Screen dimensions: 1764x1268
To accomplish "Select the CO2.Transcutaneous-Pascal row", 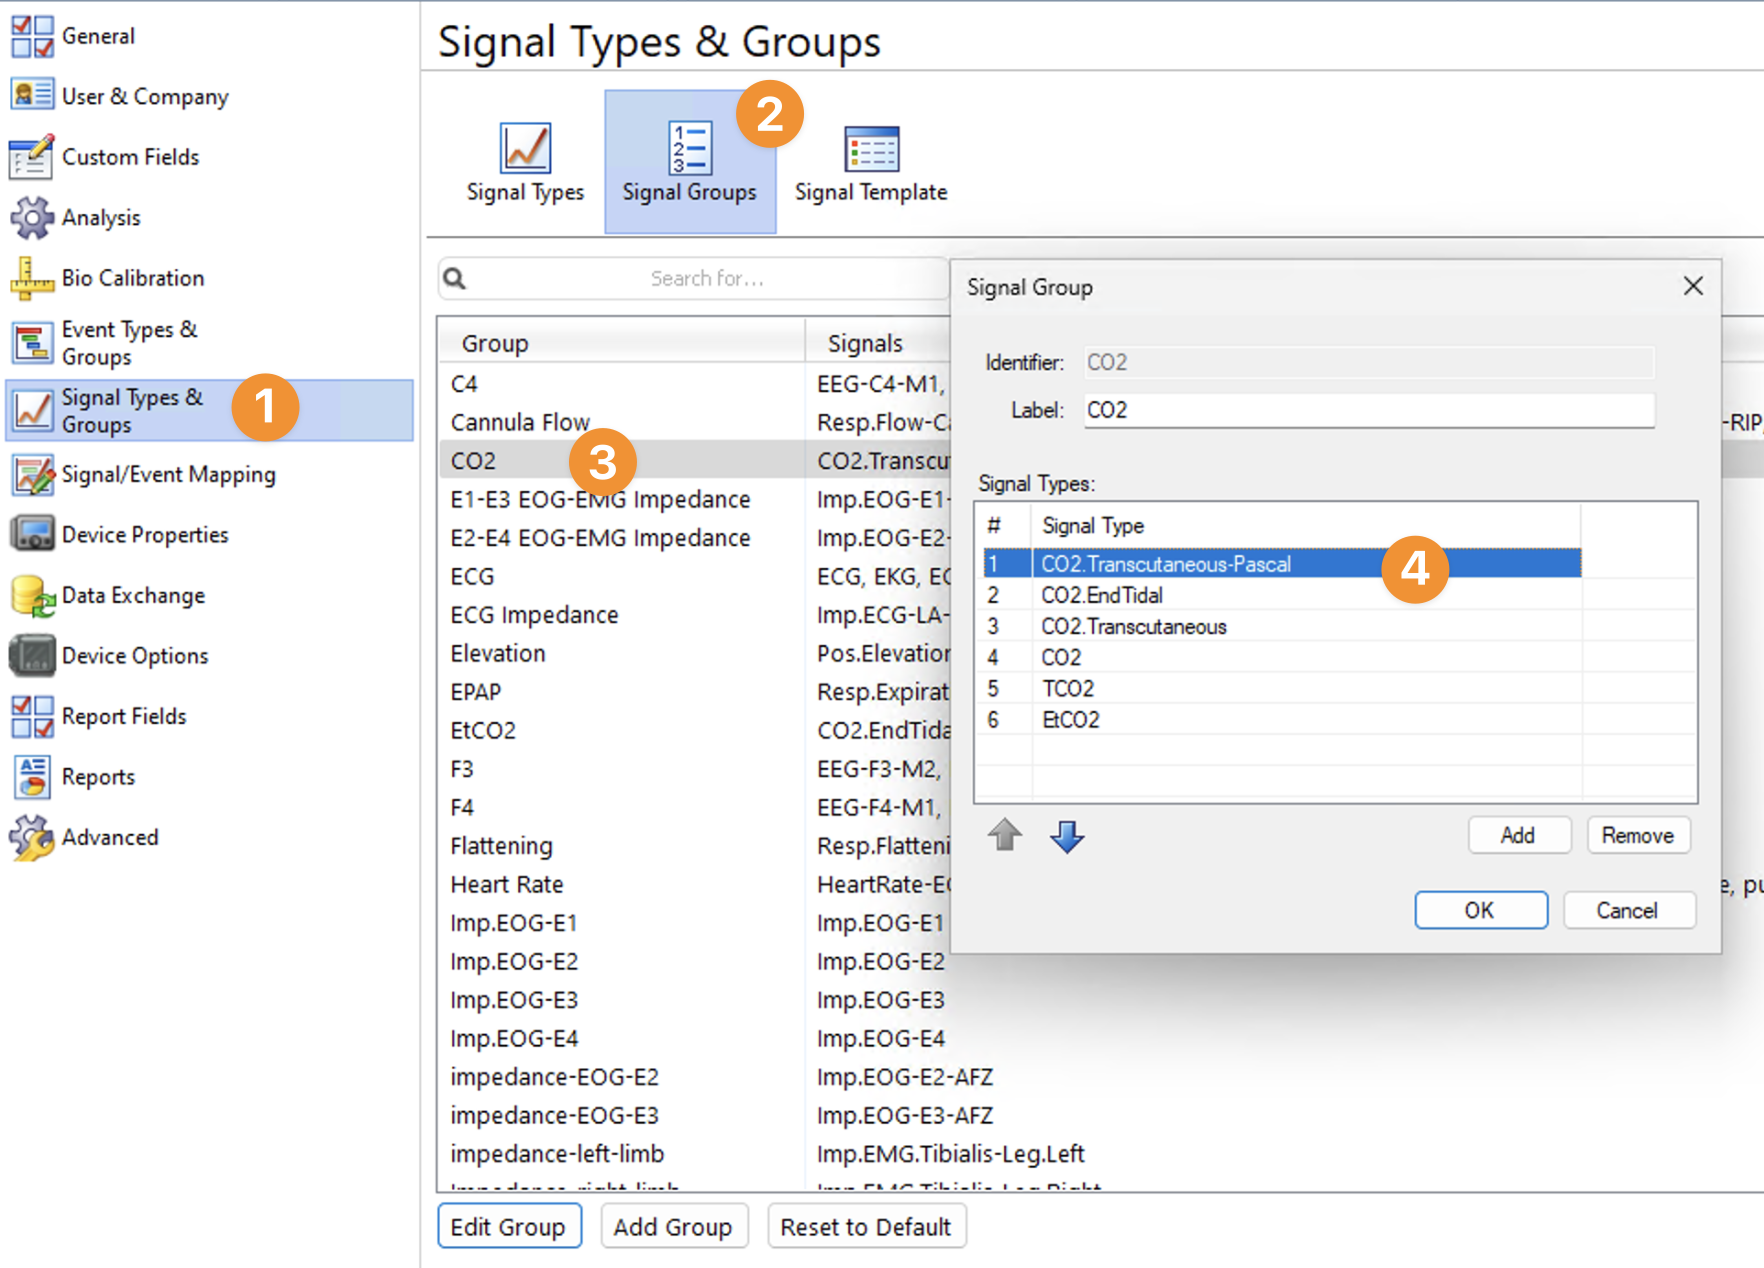I will [x=1281, y=564].
